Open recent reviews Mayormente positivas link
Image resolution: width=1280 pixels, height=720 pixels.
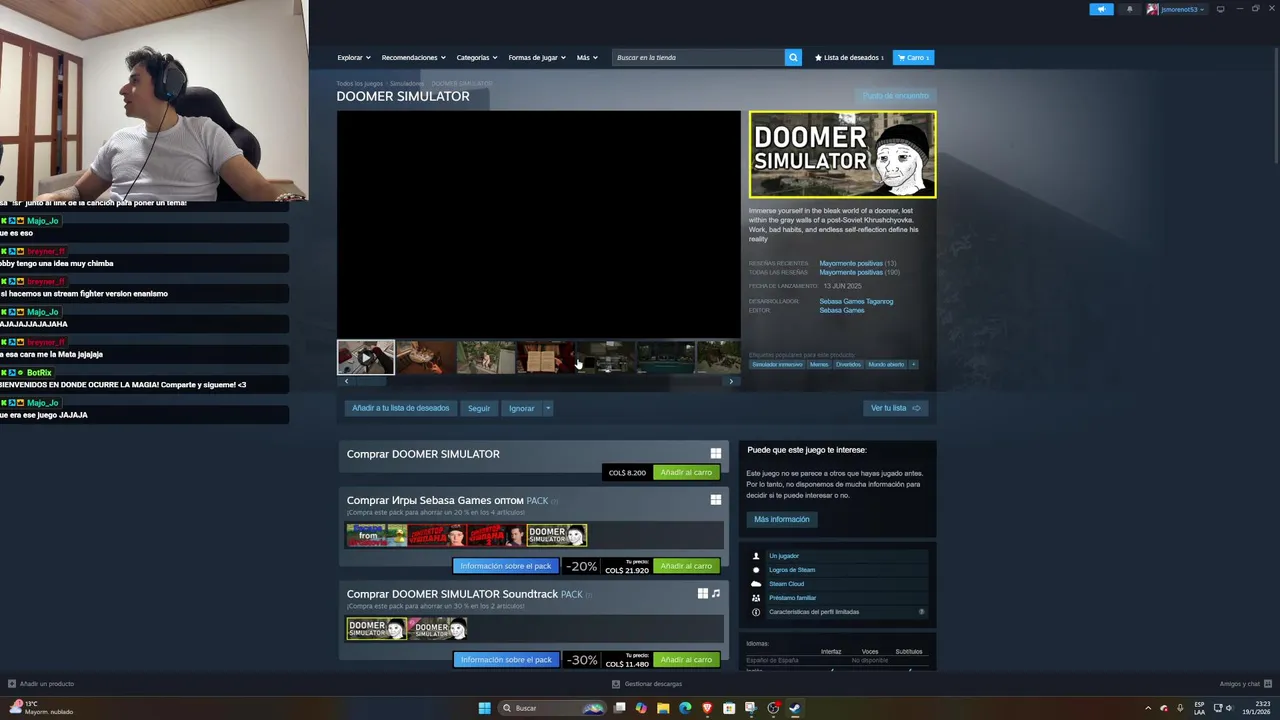[x=851, y=263]
